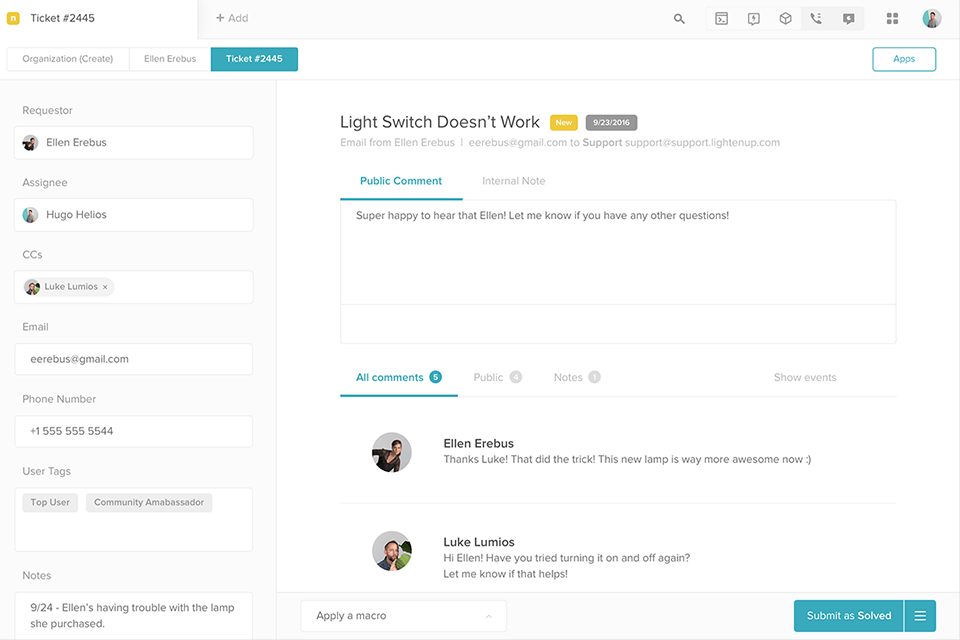
Task: Click the Submit as Solved button
Action: pyautogui.click(x=848, y=616)
